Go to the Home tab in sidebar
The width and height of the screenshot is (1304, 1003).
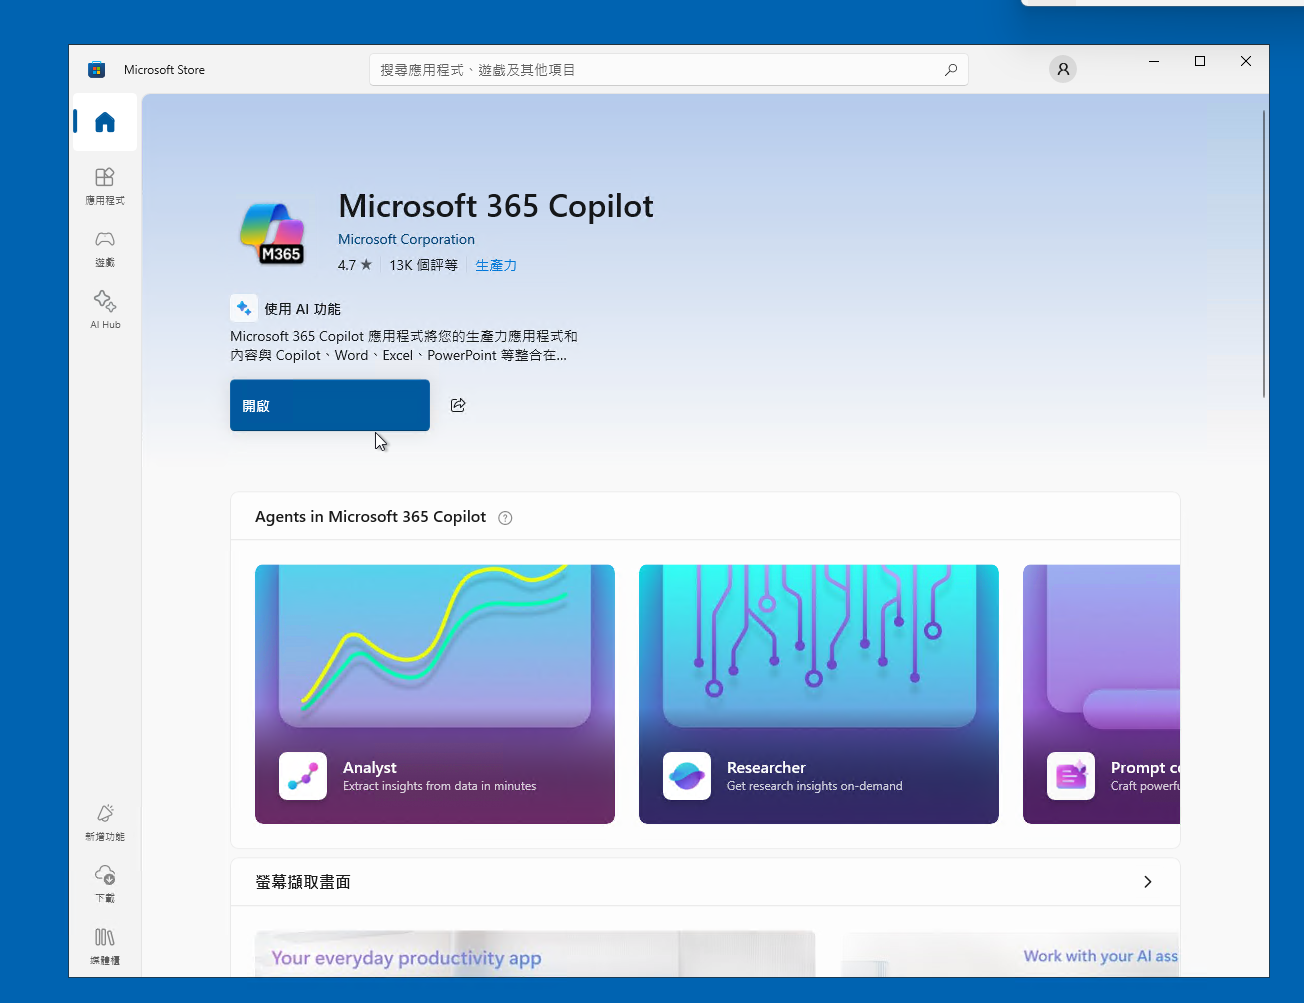pyautogui.click(x=105, y=122)
